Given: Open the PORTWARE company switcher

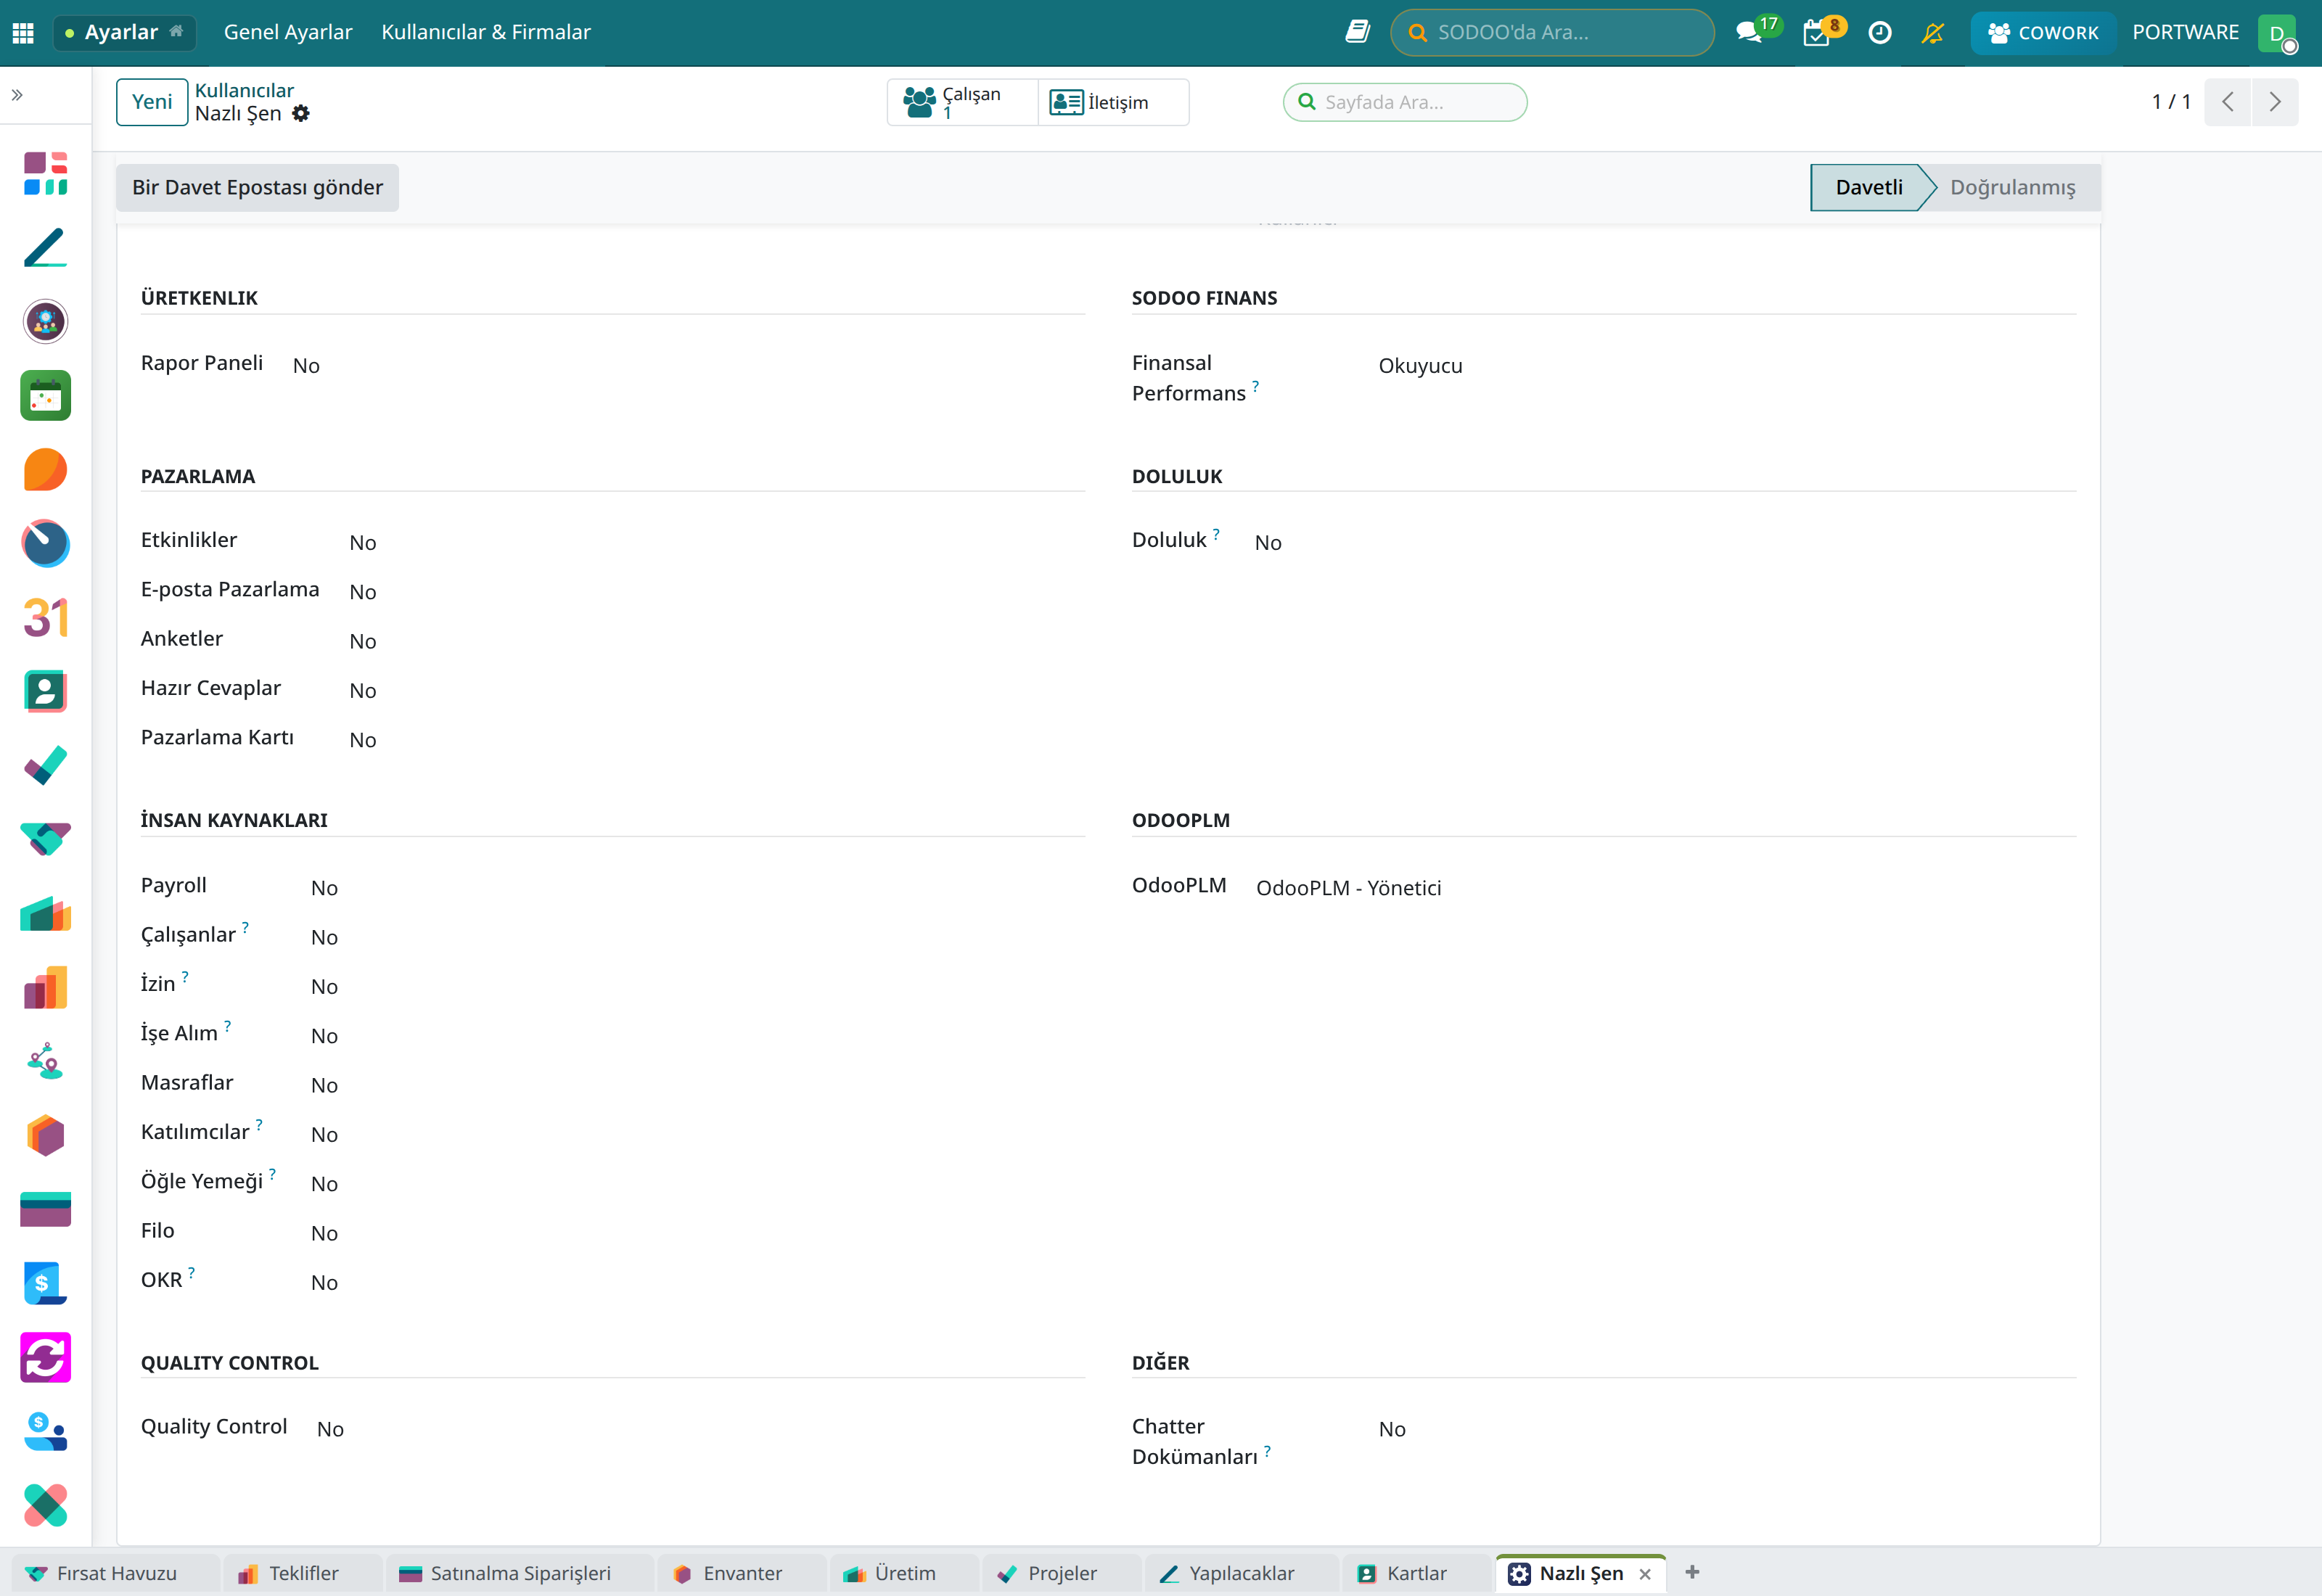Looking at the screenshot, I should pyautogui.click(x=2185, y=32).
